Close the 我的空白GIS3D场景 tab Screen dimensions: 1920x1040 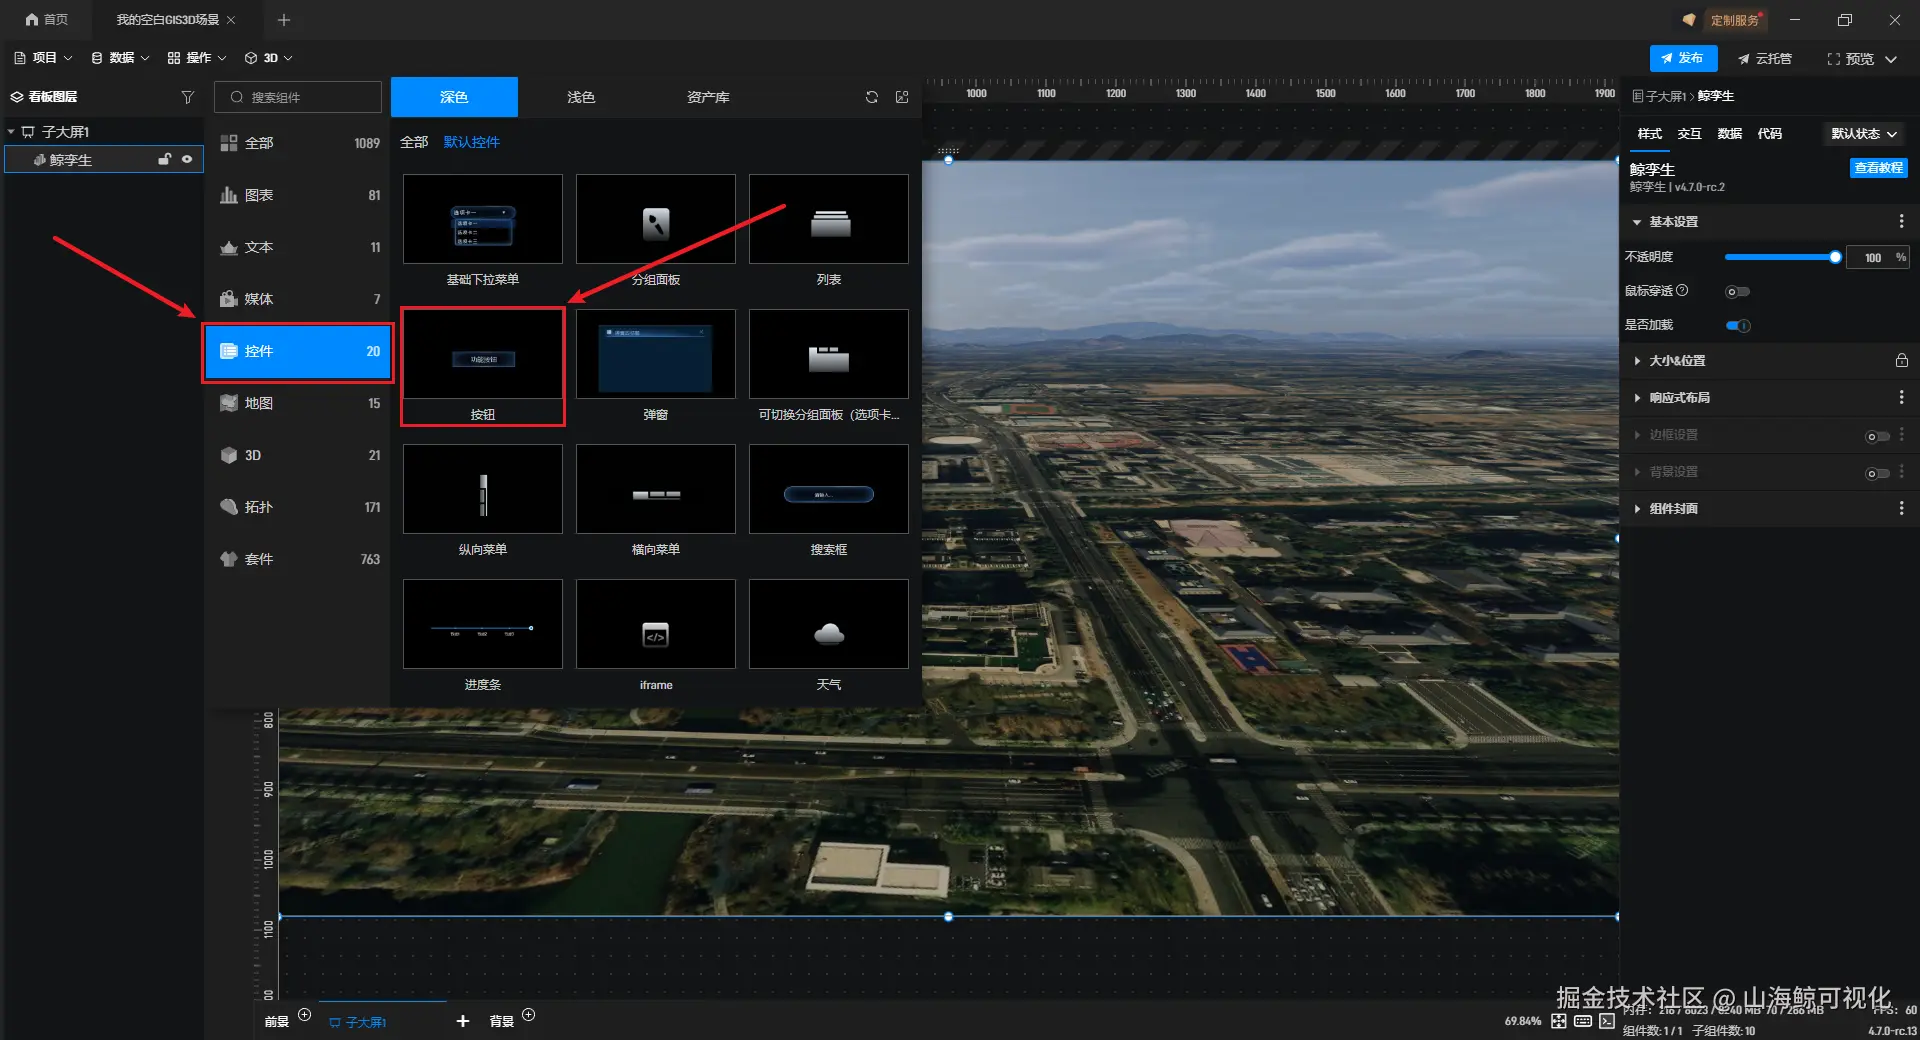tap(231, 20)
